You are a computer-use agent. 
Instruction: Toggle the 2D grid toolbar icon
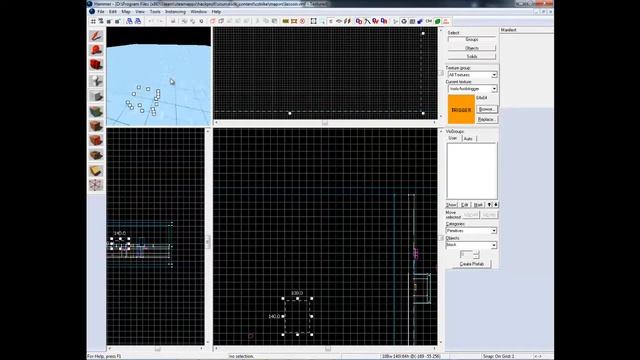pos(93,21)
